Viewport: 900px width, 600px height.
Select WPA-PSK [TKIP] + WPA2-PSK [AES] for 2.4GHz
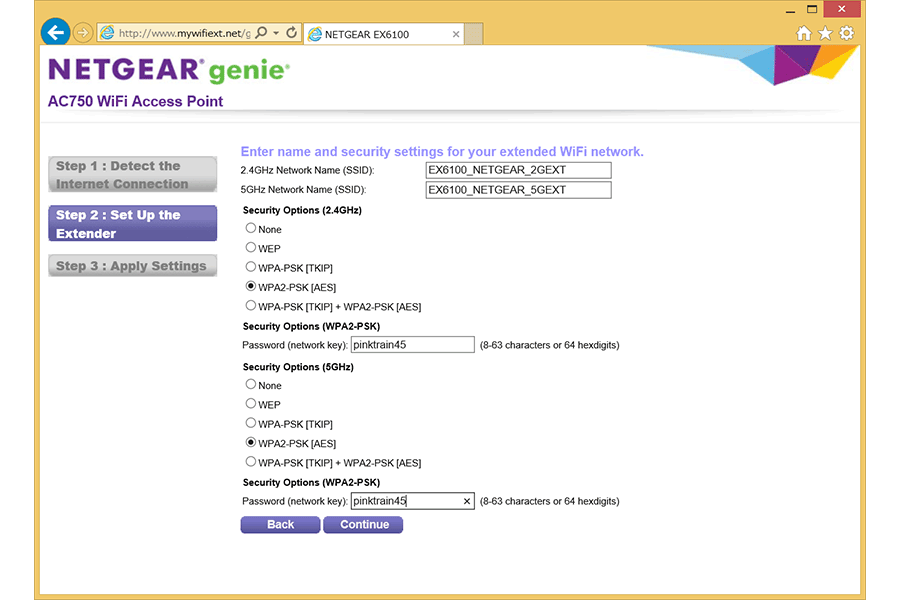tap(251, 306)
